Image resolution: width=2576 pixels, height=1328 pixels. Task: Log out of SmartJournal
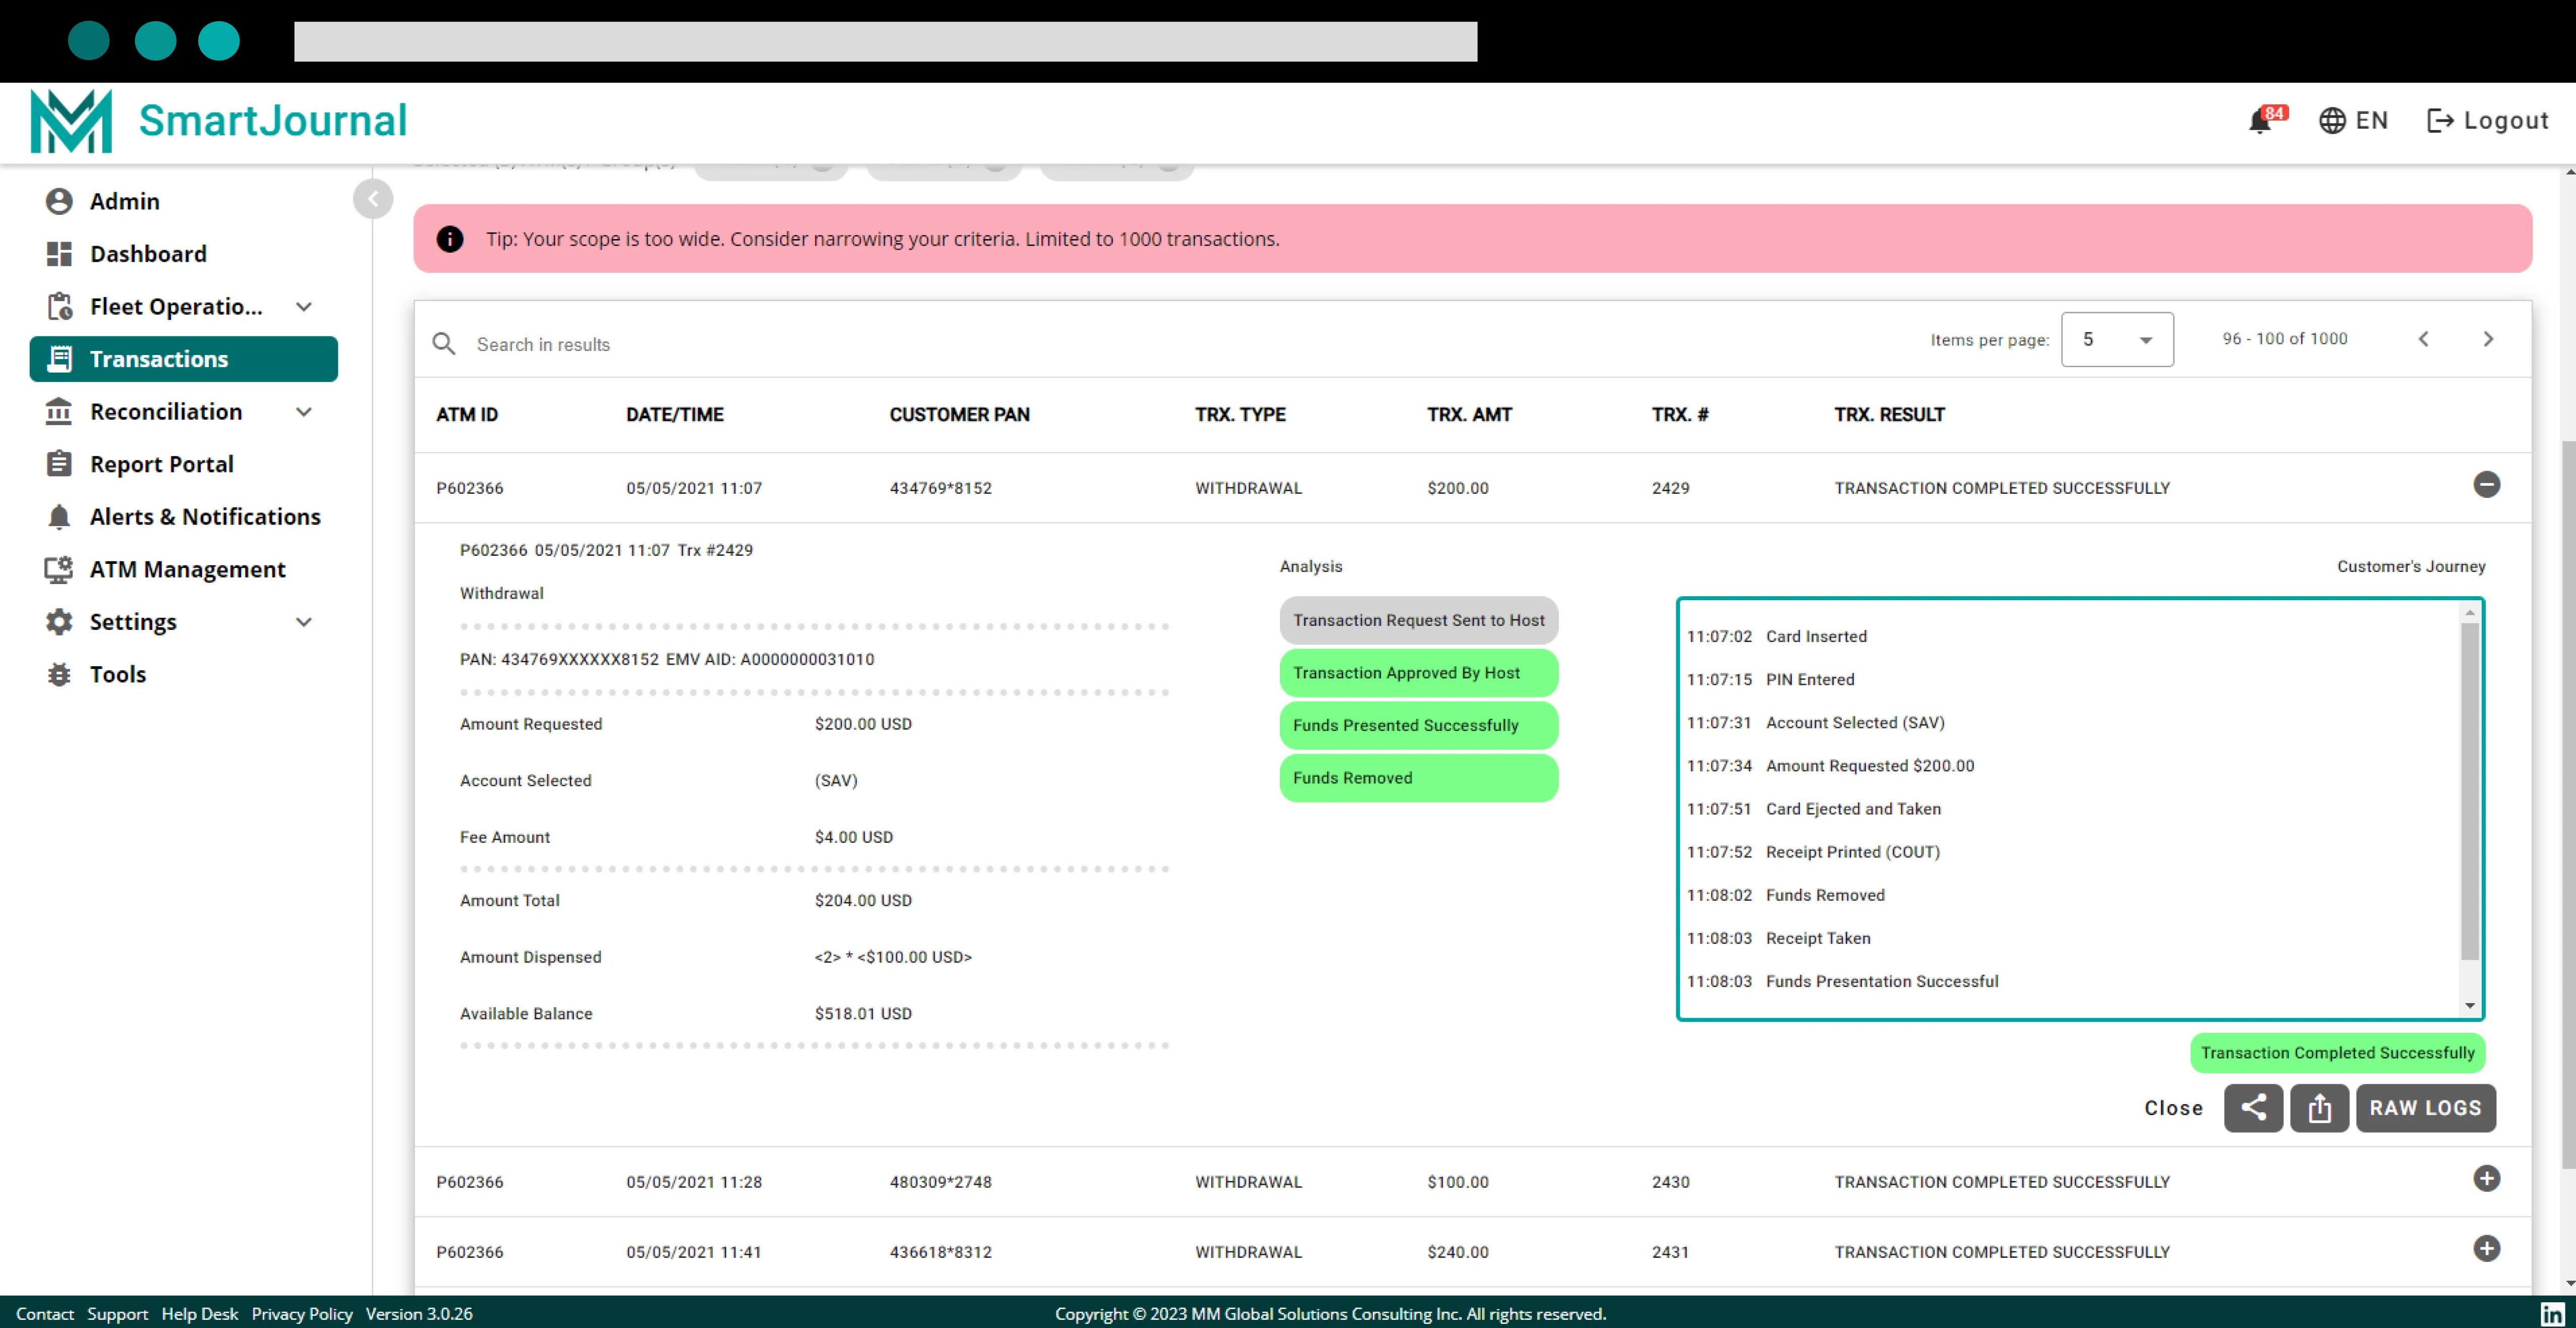click(x=2488, y=120)
